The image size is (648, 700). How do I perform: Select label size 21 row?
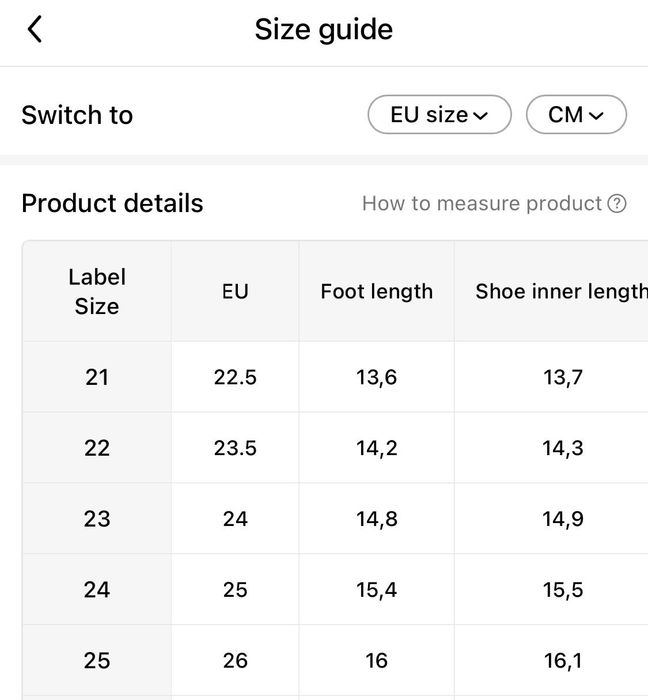[x=97, y=377]
